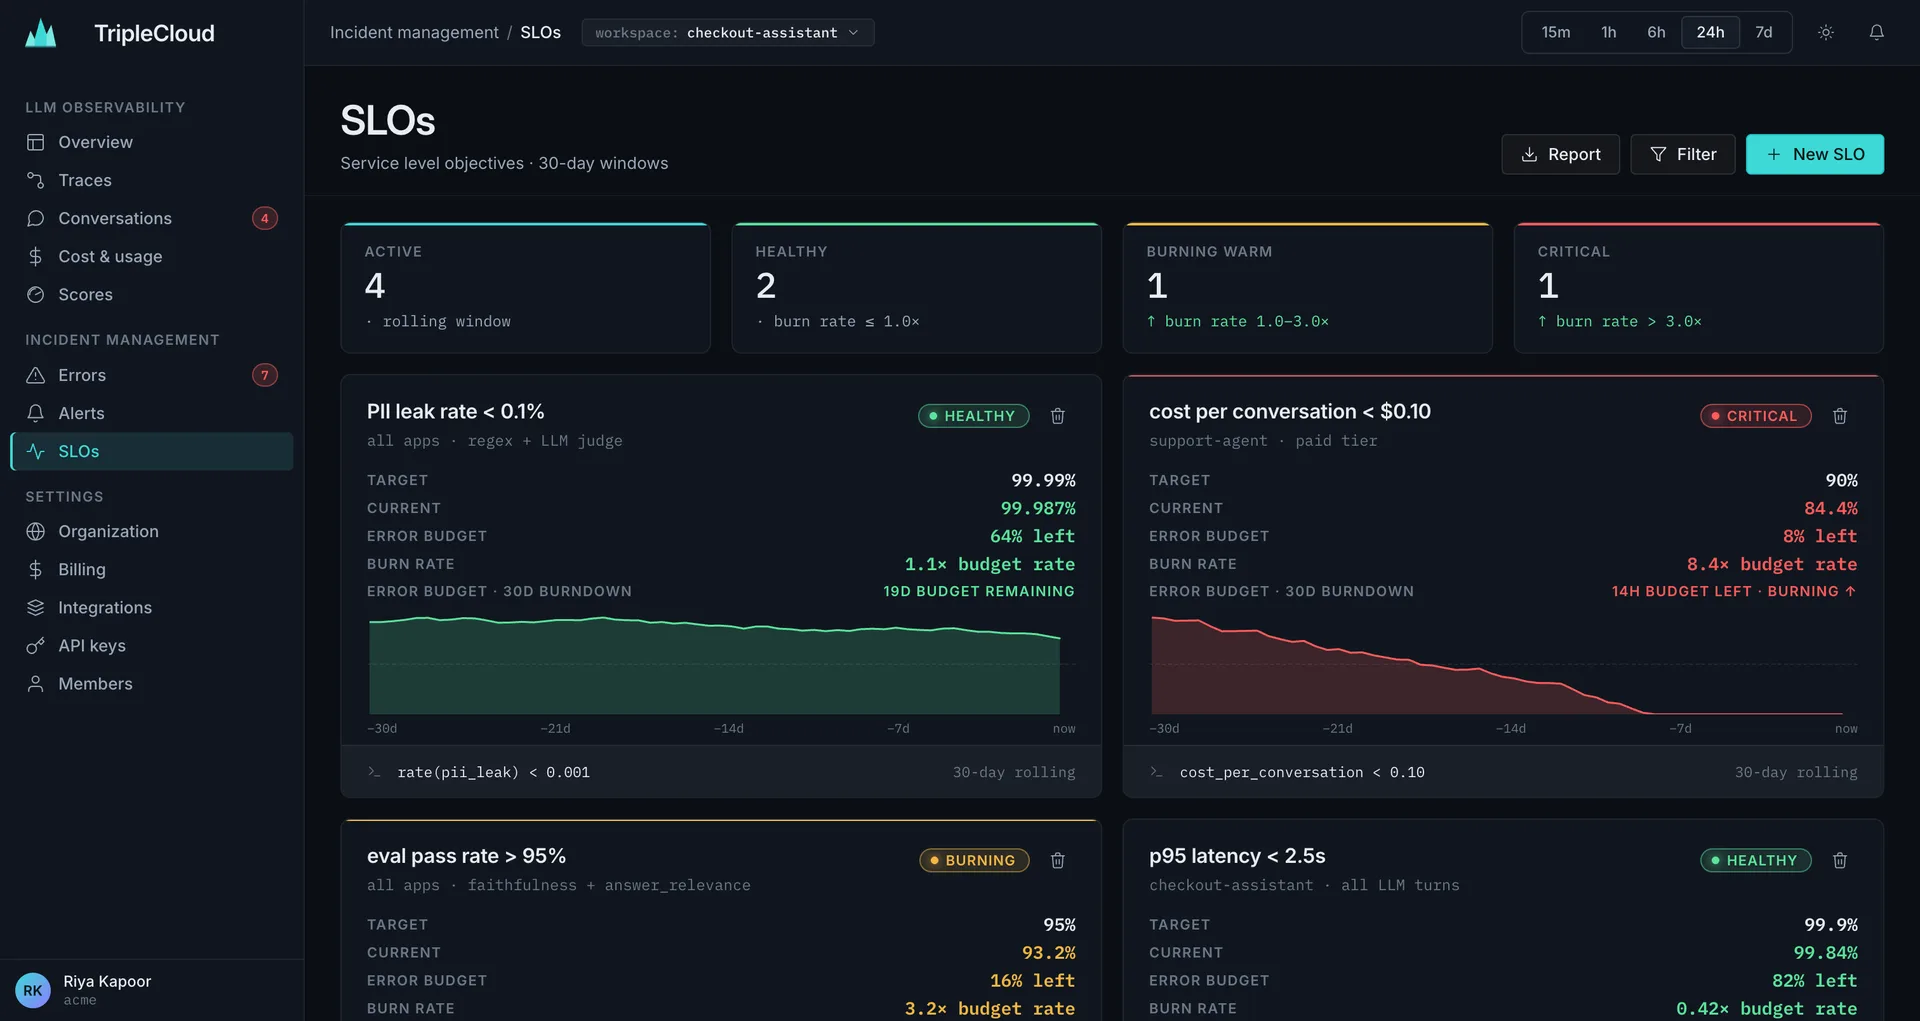Click the PII leak burndown chart
The width and height of the screenshot is (1920, 1021).
(x=721, y=666)
